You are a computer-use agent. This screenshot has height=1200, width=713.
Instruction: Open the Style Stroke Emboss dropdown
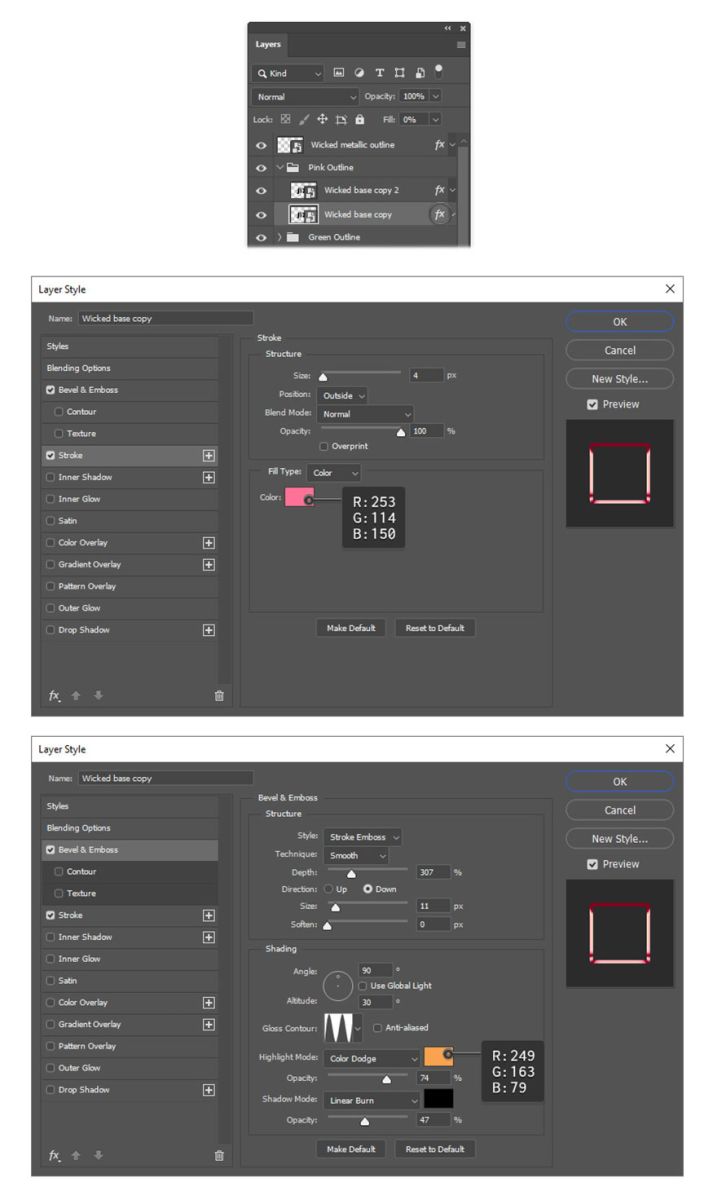pyautogui.click(x=362, y=837)
